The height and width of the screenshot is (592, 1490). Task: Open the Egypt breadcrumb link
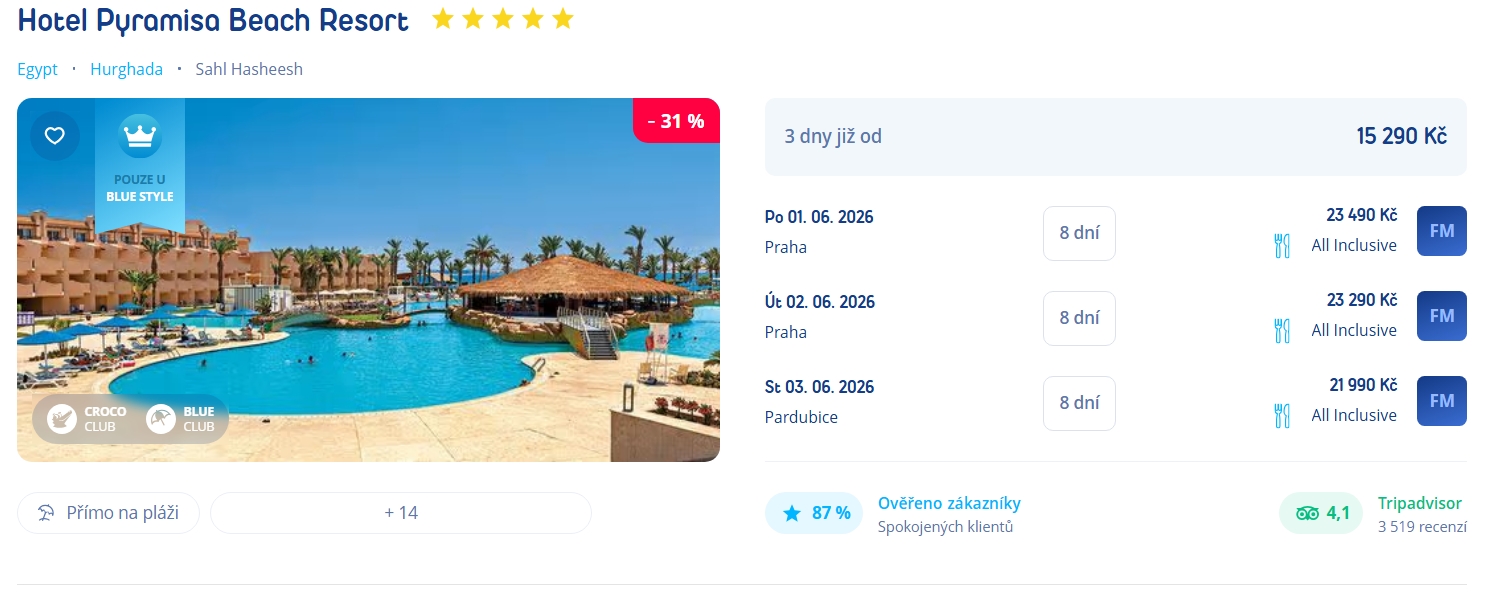point(38,69)
